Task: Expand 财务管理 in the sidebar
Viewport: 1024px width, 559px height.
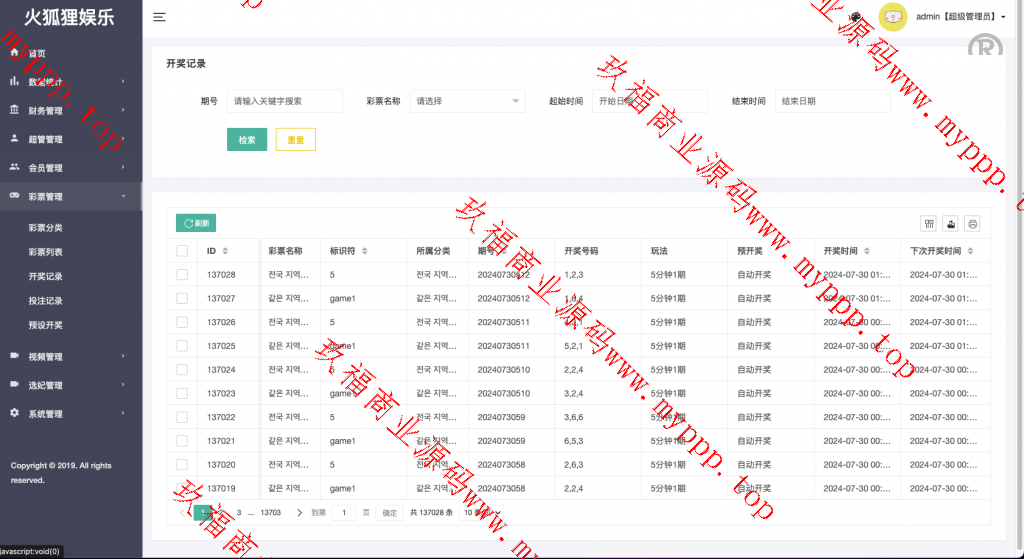Action: [x=70, y=111]
